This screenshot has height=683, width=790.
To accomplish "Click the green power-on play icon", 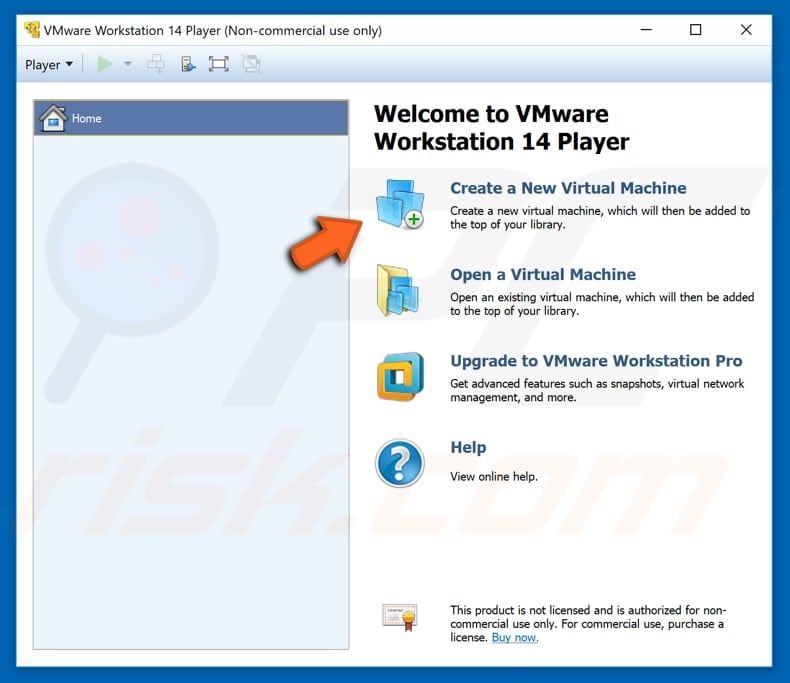I will pos(105,64).
